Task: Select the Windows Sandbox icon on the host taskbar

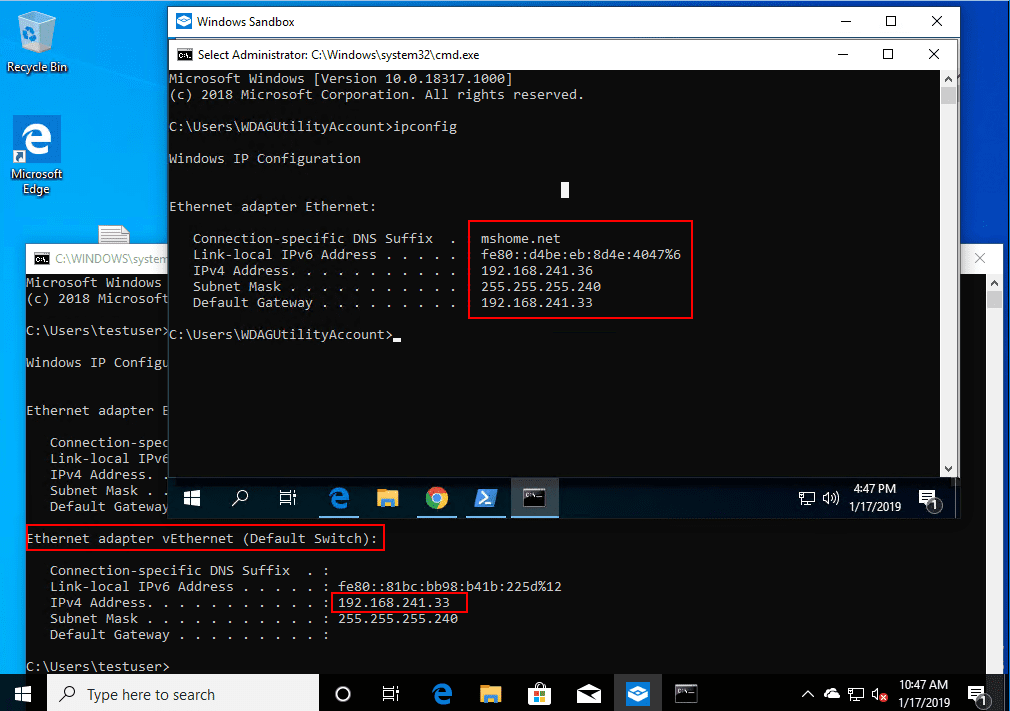Action: coord(637,692)
